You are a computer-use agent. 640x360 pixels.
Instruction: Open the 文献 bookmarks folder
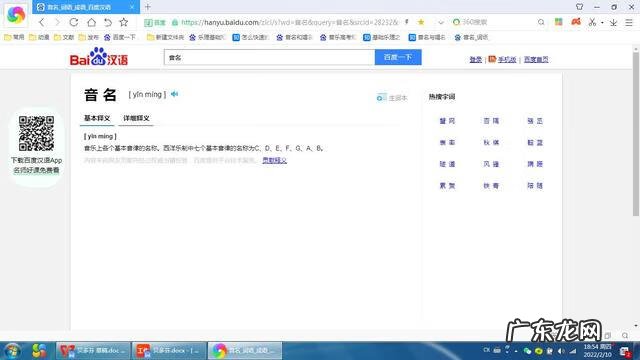point(64,37)
